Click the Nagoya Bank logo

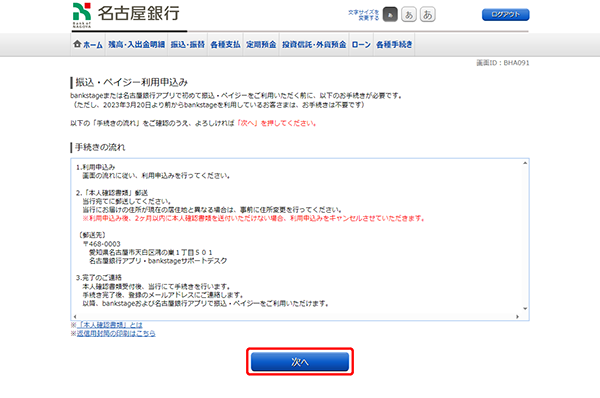click(126, 15)
